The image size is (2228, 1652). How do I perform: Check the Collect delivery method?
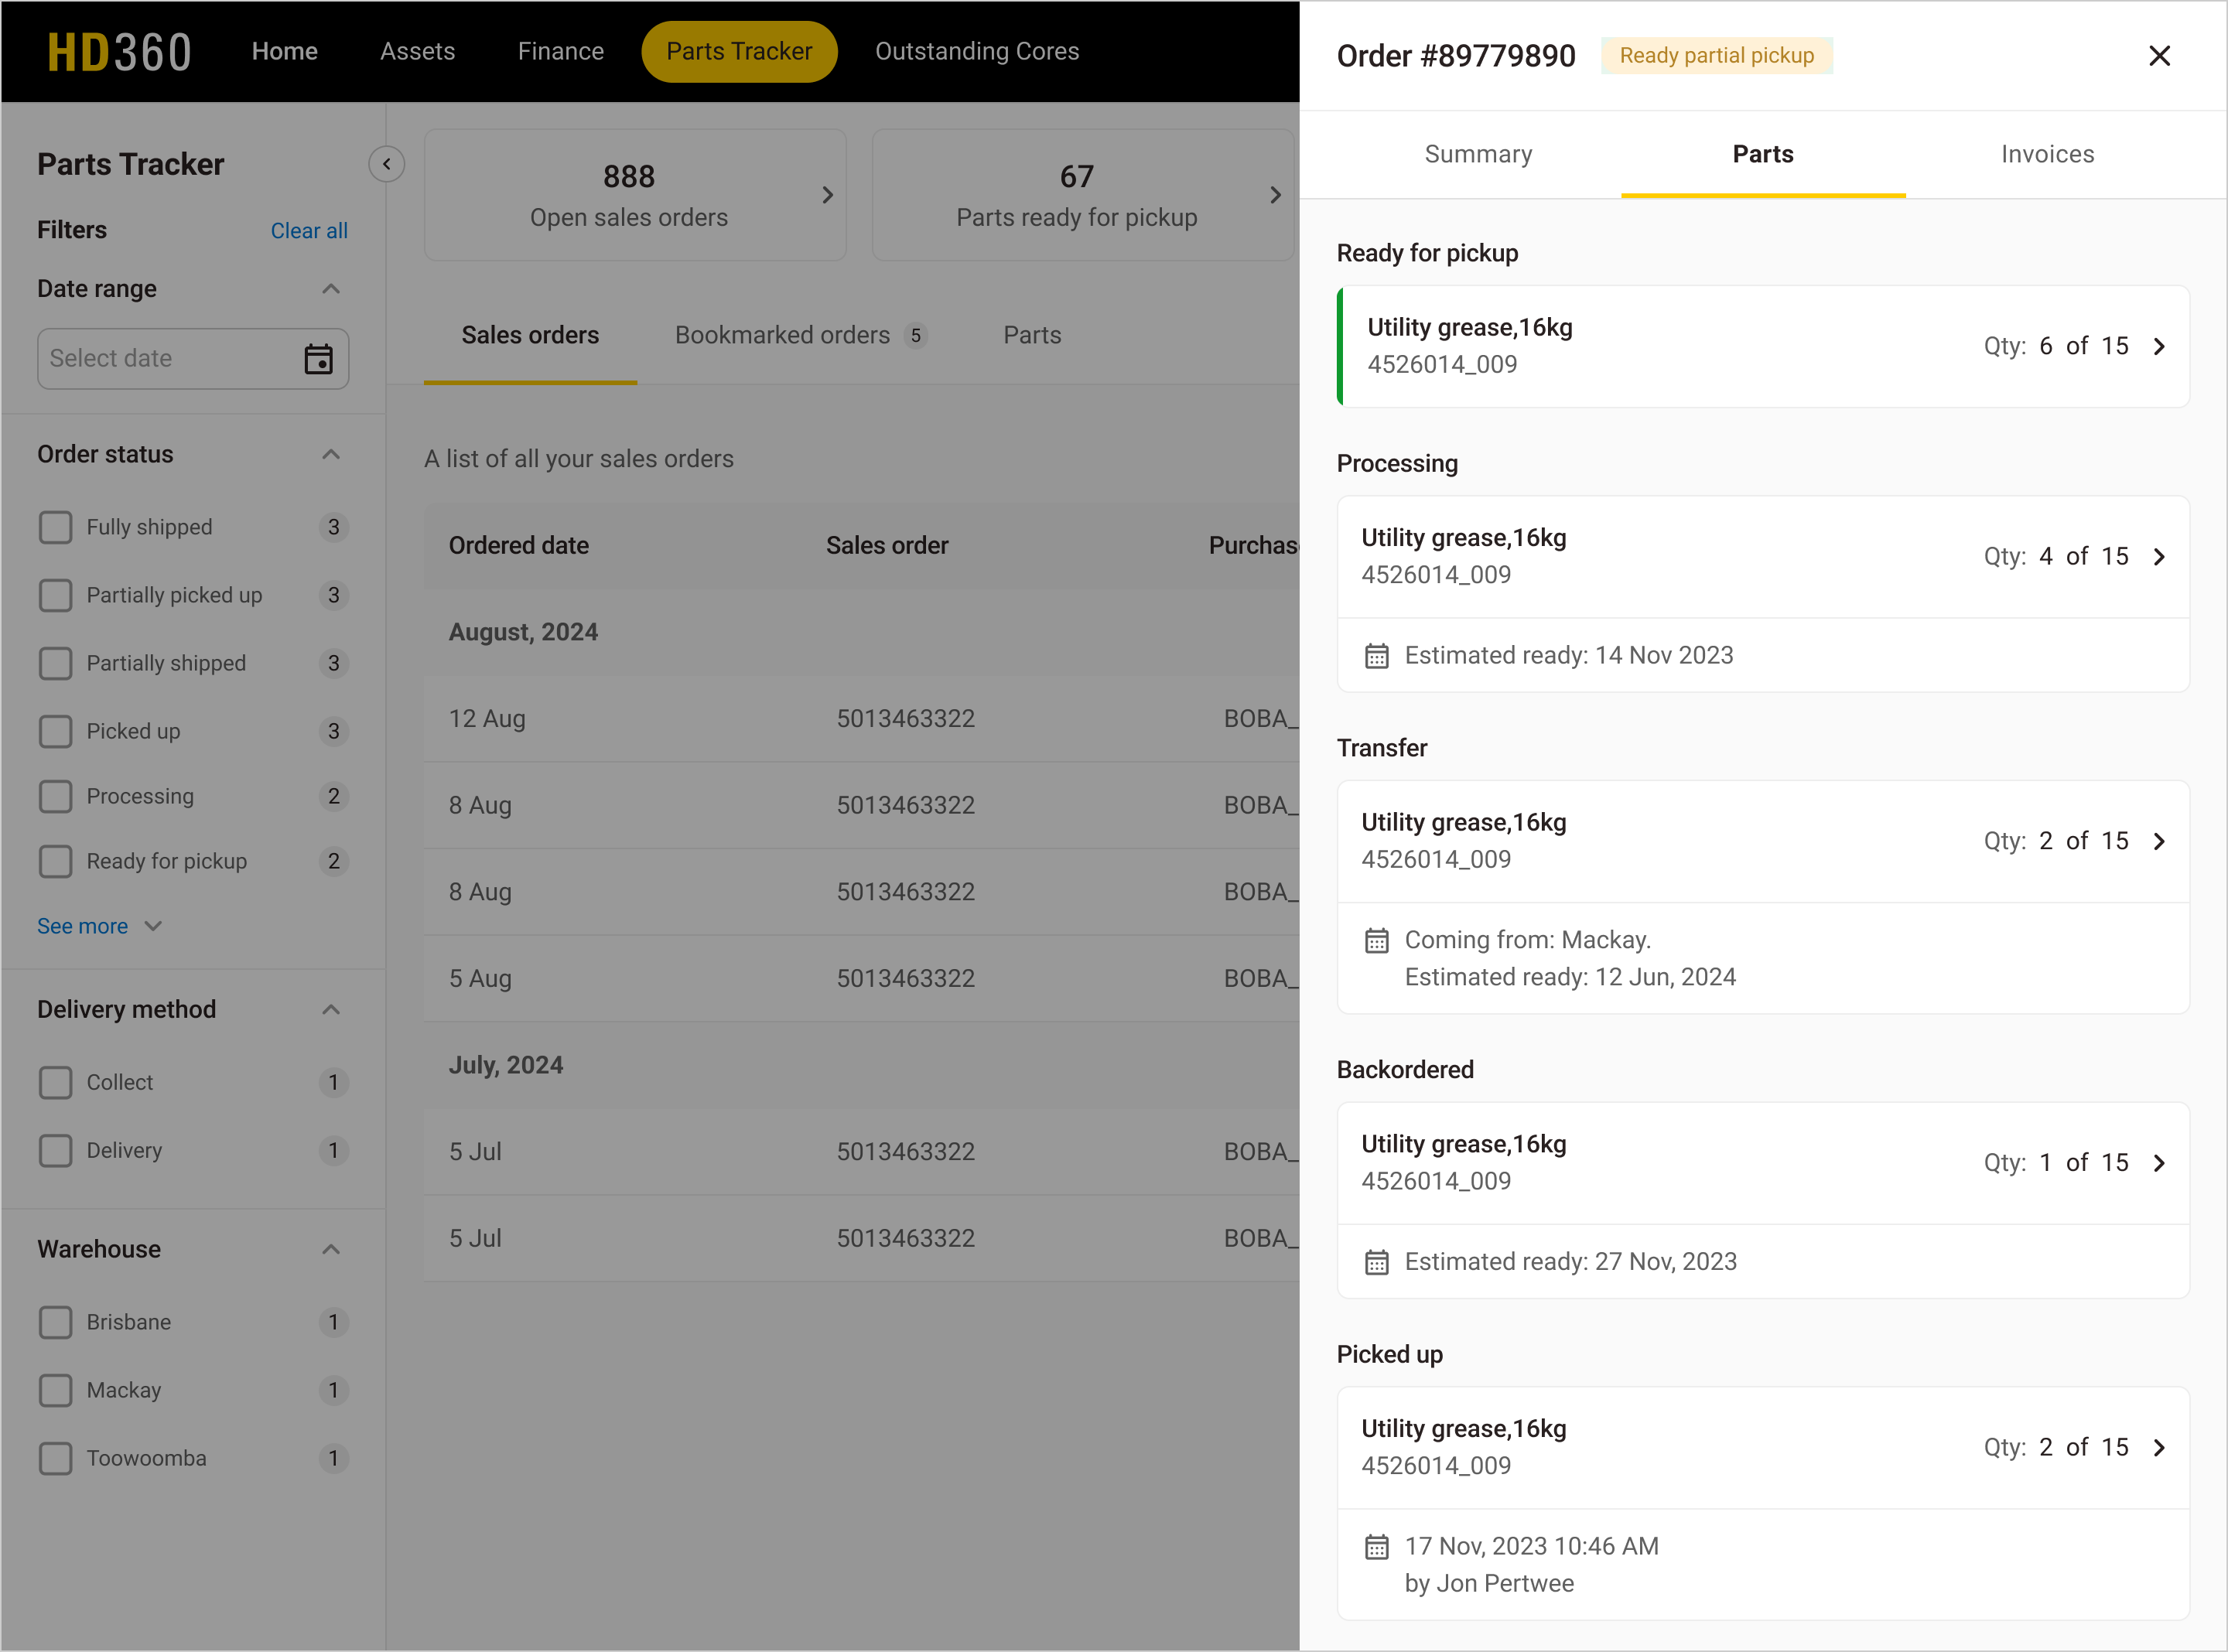pos(56,1082)
